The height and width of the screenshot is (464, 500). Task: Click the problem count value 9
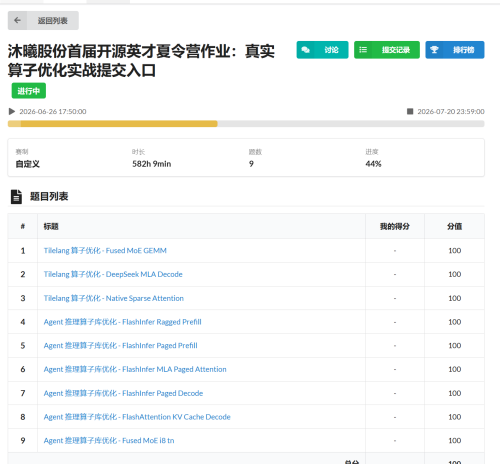(x=251, y=164)
